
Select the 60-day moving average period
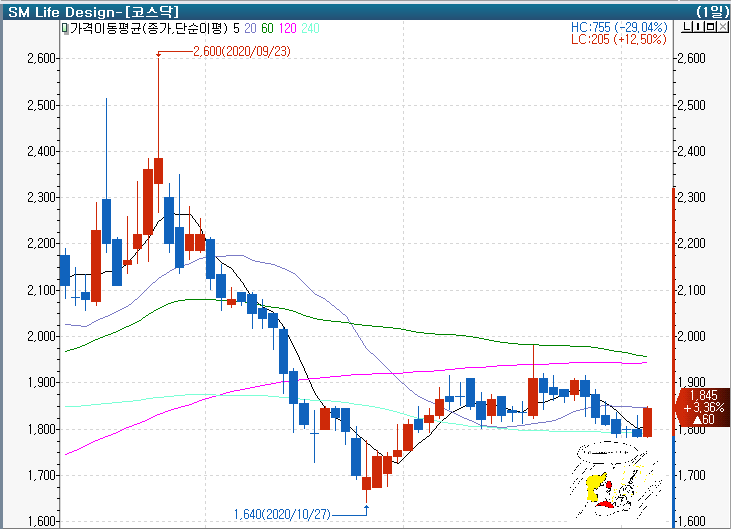pyautogui.click(x=267, y=29)
